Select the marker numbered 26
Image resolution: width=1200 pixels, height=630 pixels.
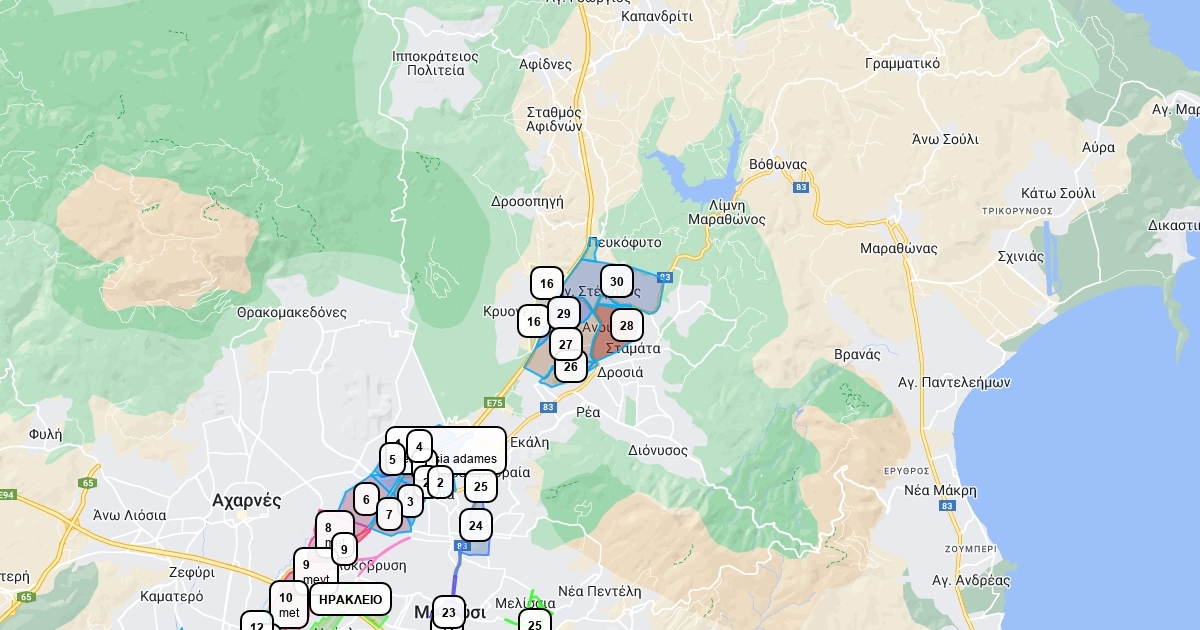[571, 367]
